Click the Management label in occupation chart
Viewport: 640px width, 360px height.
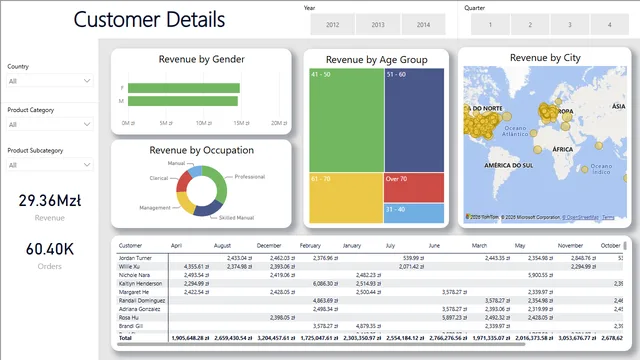click(155, 208)
